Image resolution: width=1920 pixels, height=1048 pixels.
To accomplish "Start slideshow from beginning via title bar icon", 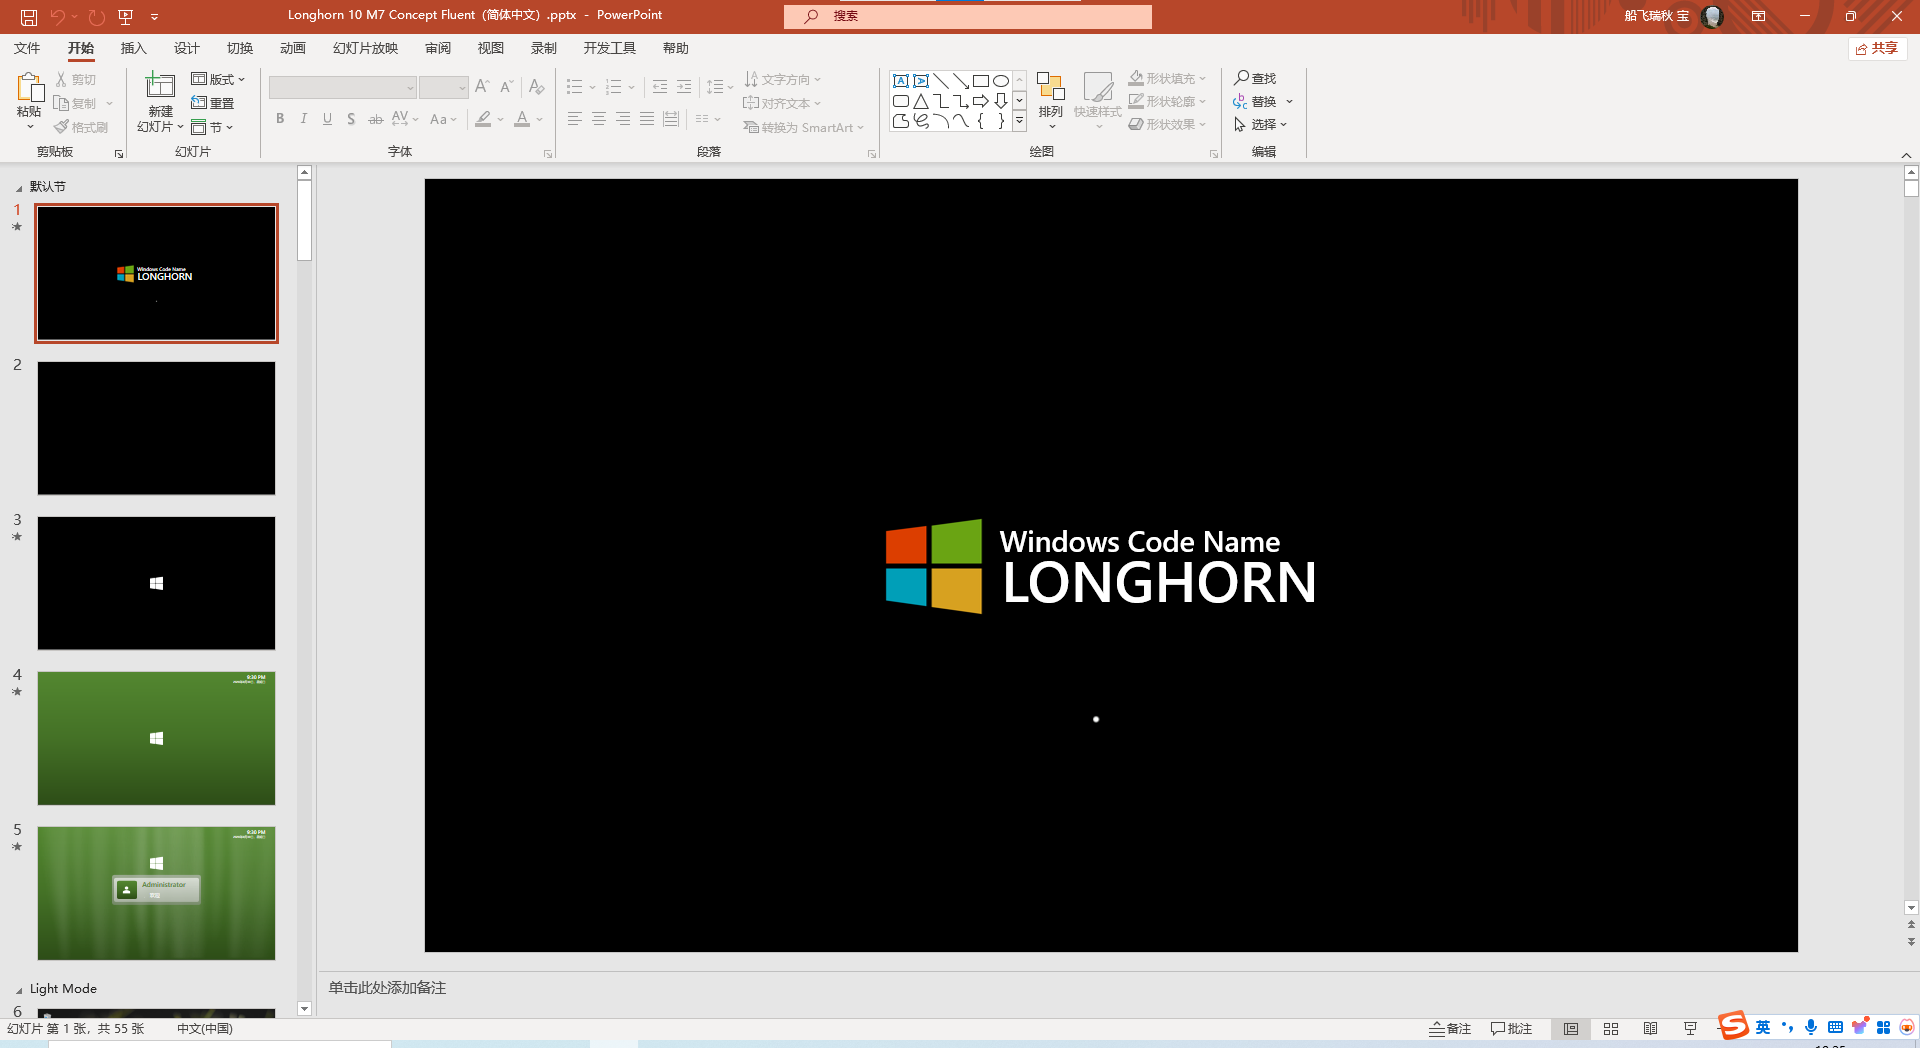I will click(x=125, y=16).
